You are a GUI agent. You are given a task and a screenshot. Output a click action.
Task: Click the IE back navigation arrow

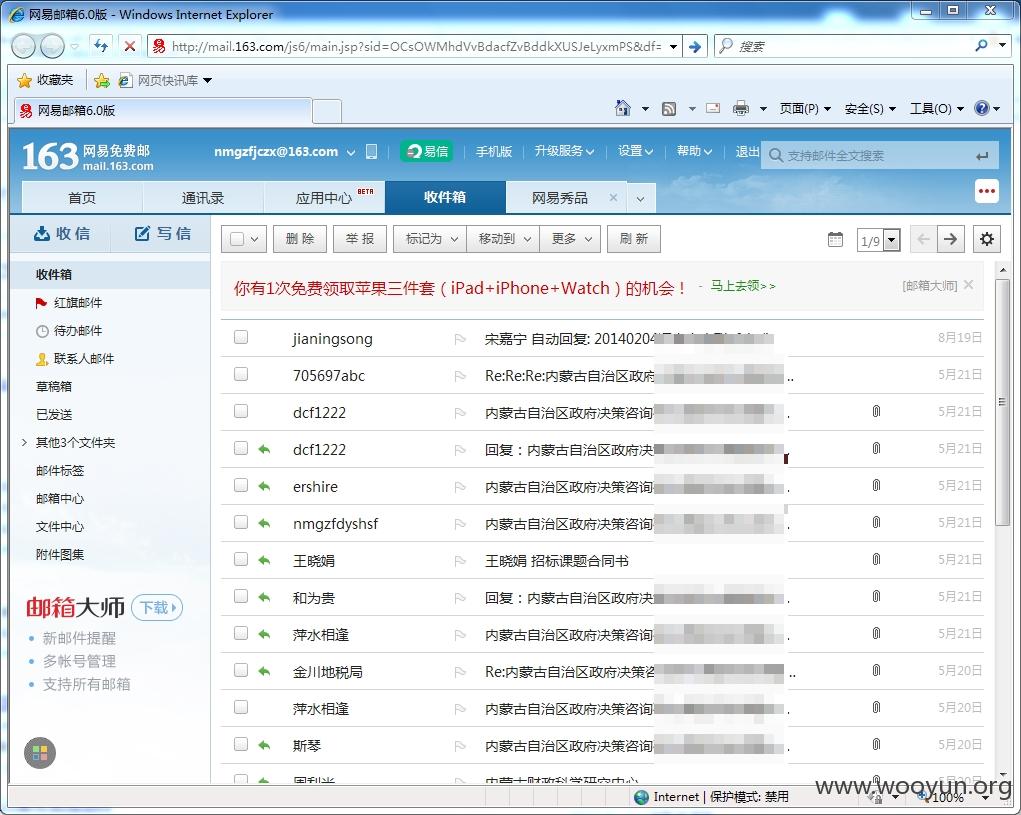point(23,46)
